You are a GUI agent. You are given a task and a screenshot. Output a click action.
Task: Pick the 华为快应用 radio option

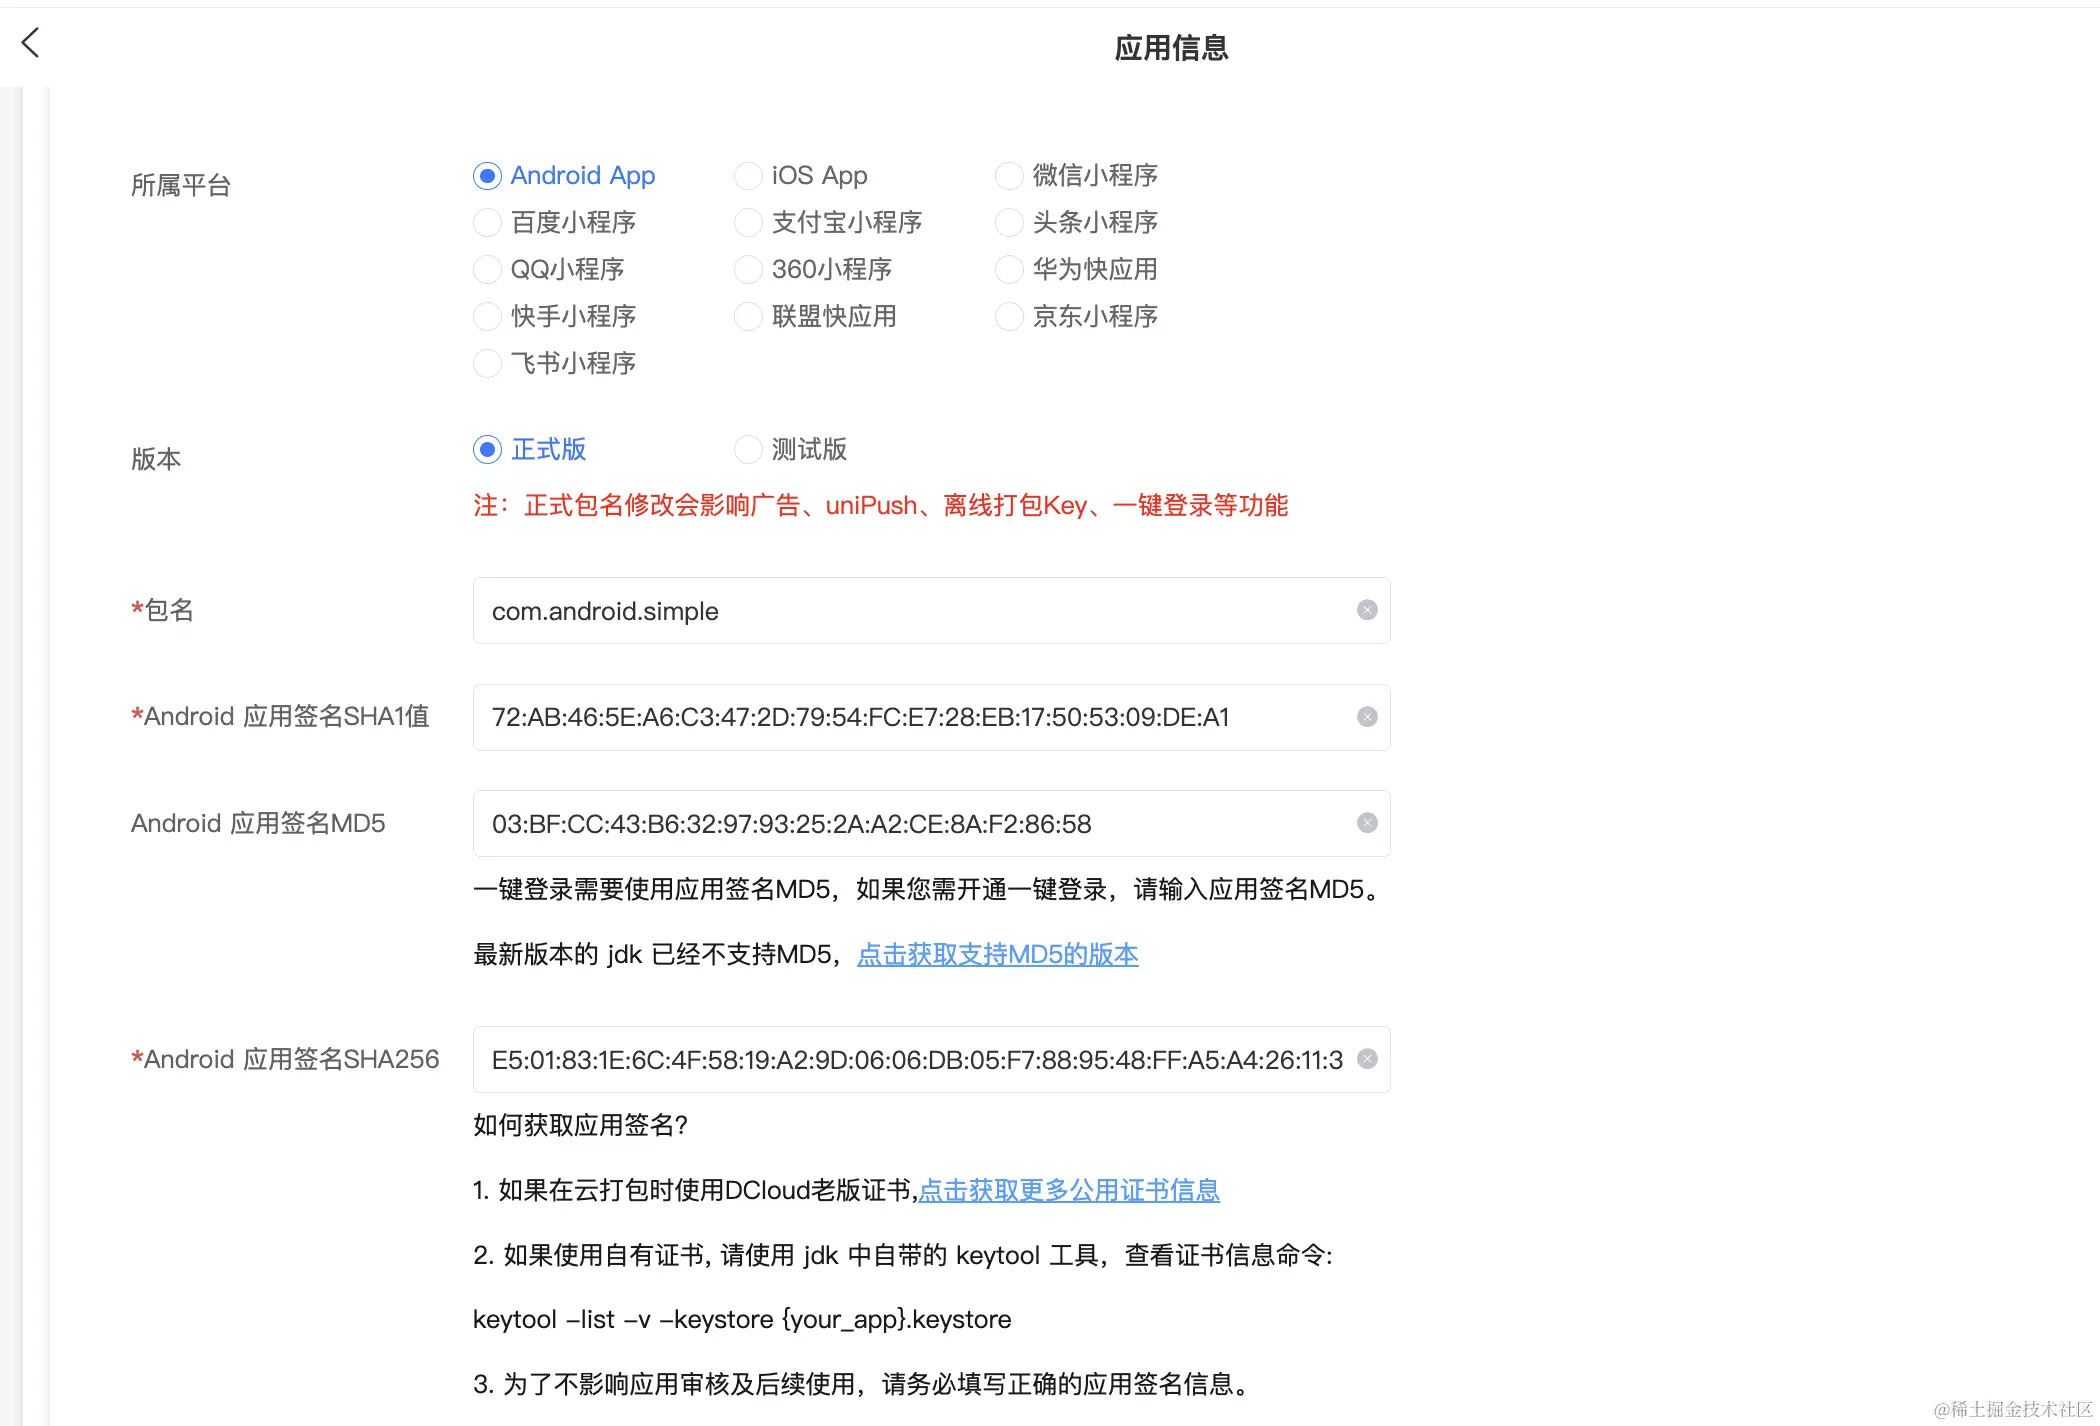[1009, 269]
